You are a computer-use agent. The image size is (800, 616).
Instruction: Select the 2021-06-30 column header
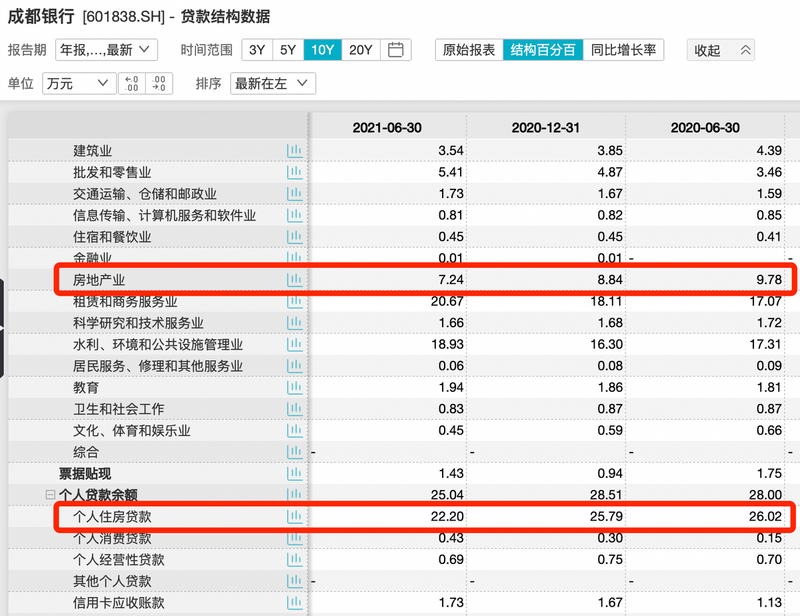tap(387, 128)
